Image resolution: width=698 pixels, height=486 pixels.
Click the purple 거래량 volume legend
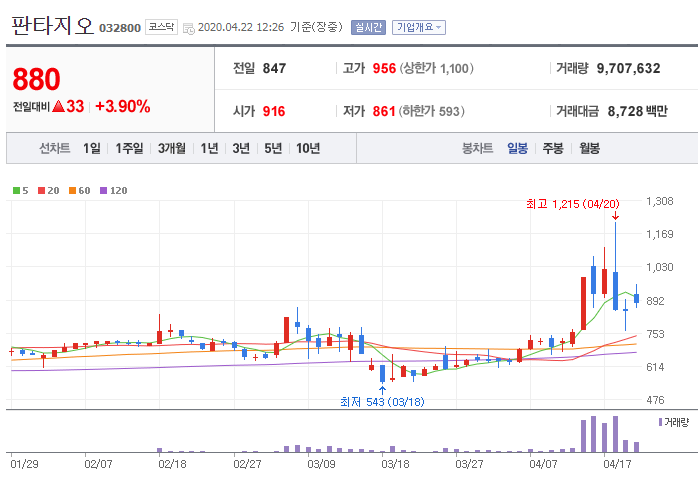point(674,422)
